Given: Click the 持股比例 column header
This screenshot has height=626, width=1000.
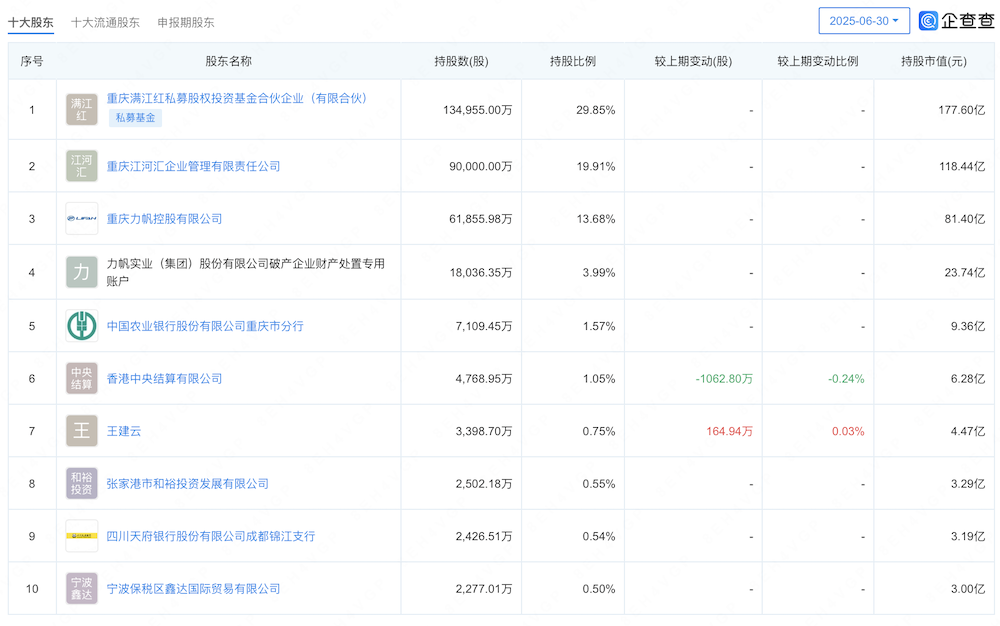Looking at the screenshot, I should click(x=573, y=60).
